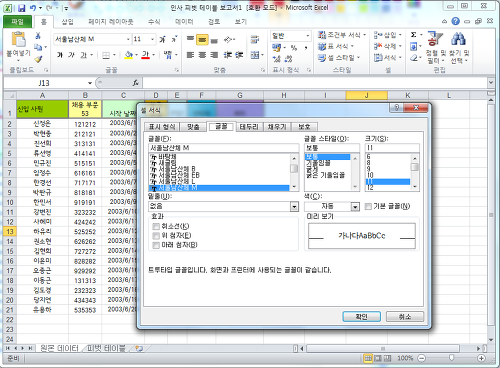Click the Paste clipboard icon
Viewport: 500px width, 368px height.
(x=18, y=39)
